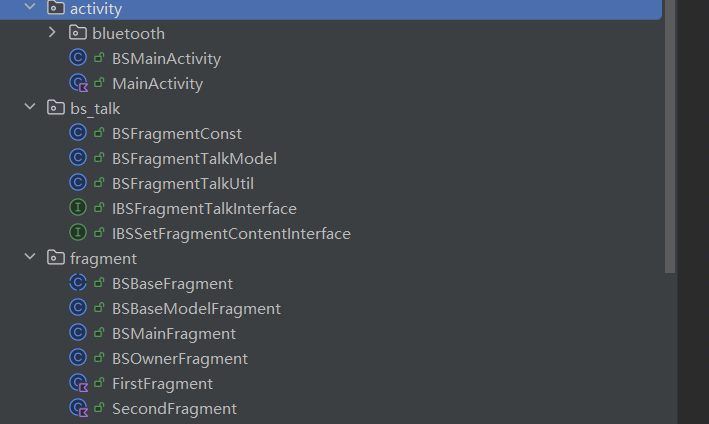
Task: Select the BSOwnerFragment entry
Action: pos(180,359)
